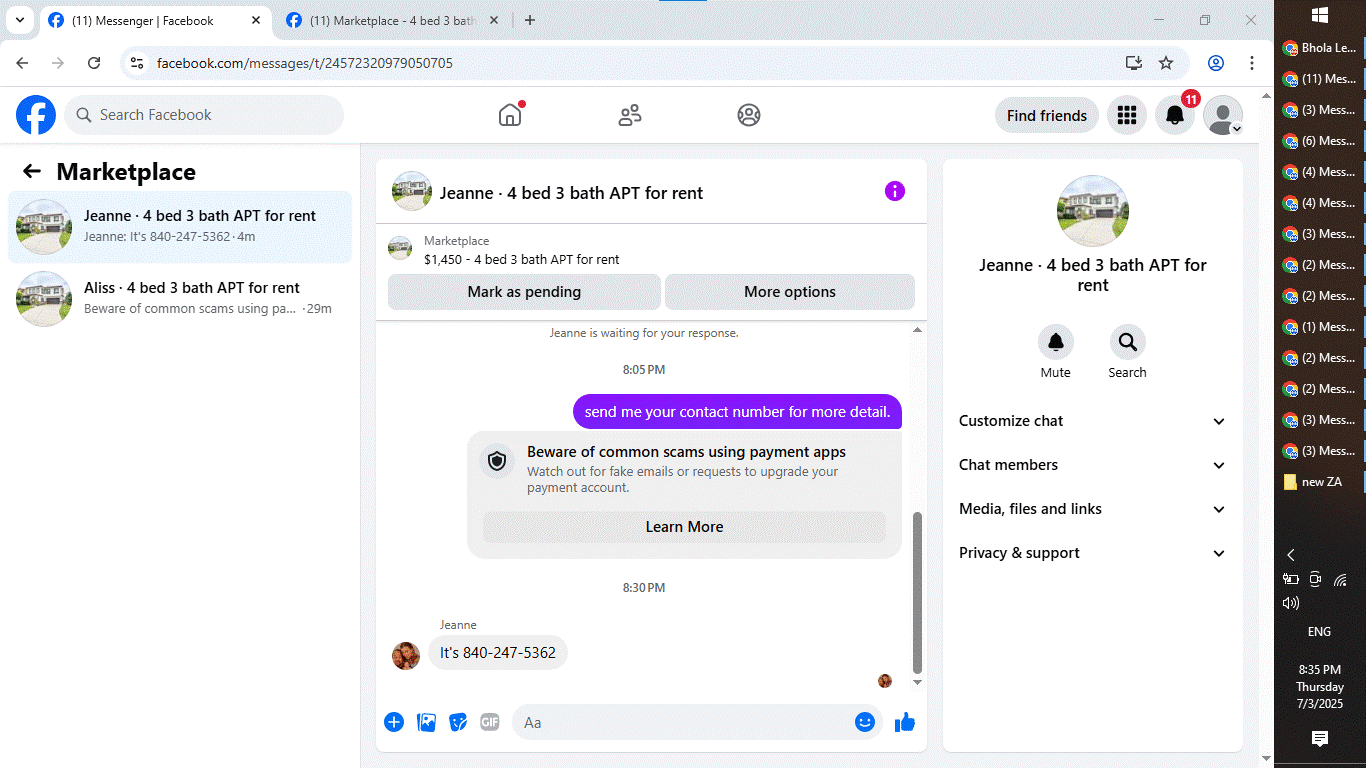Viewport: 1366px width, 768px height.
Task: Open the account profile avatar menu
Action: 1223,115
